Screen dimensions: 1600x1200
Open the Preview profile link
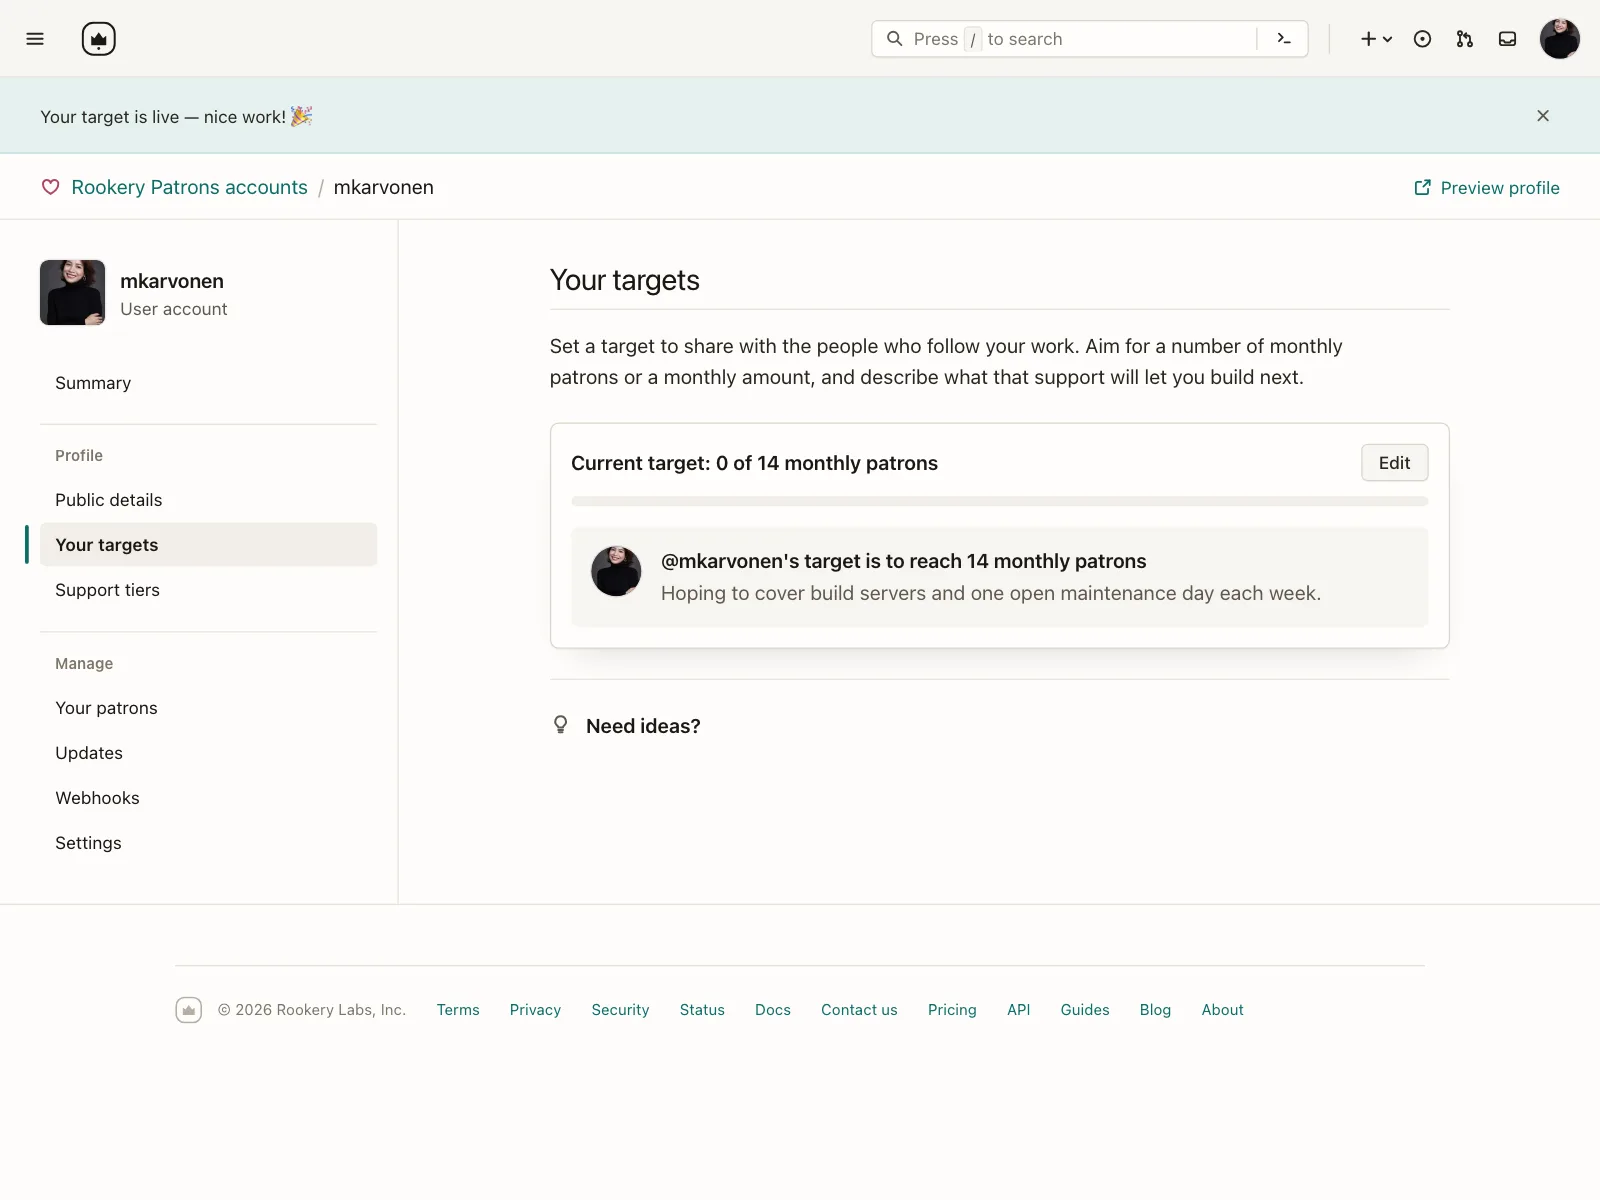(x=1487, y=188)
